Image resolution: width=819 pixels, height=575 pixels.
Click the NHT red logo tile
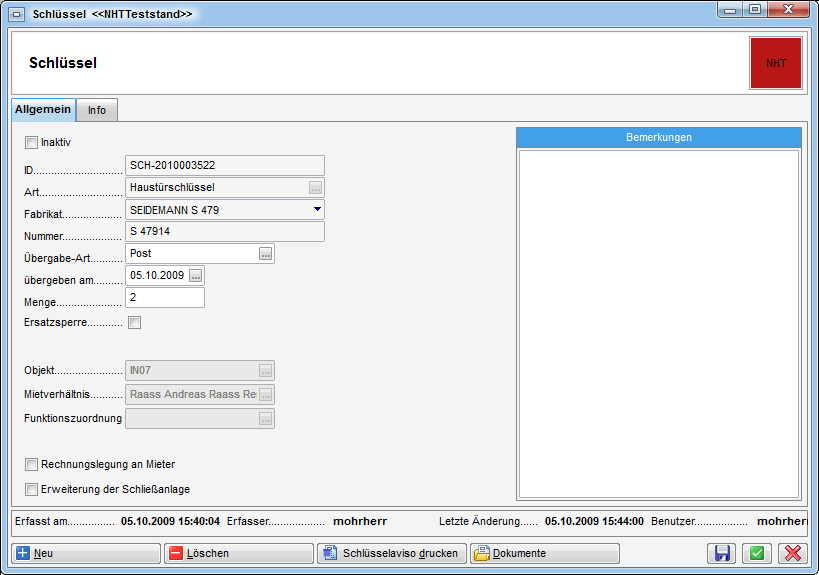pyautogui.click(x=775, y=63)
